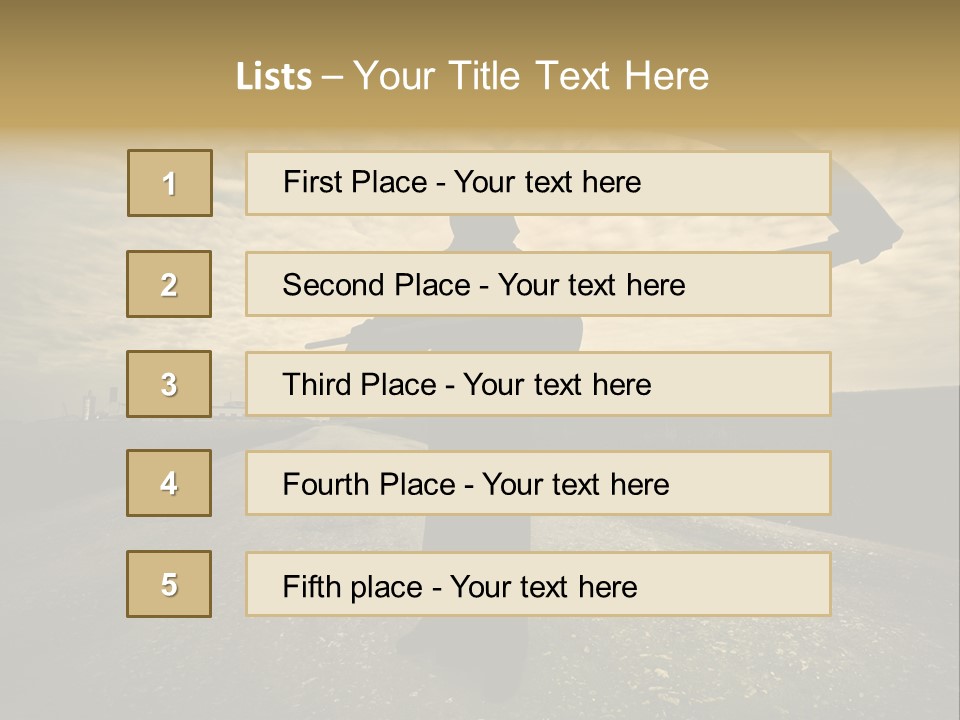Image resolution: width=960 pixels, height=720 pixels.
Task: Select the "Your Title Text Here" heading text
Action: tap(531, 76)
